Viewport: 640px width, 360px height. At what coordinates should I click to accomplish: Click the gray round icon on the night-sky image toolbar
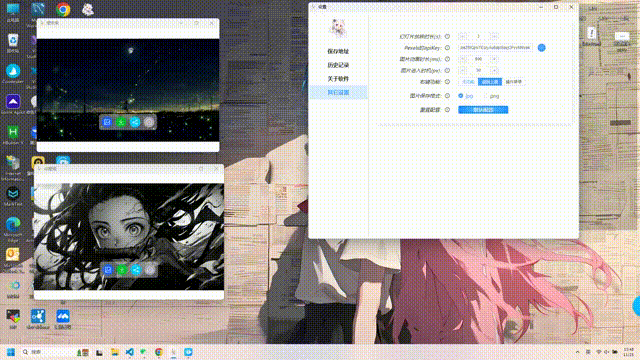tap(149, 122)
